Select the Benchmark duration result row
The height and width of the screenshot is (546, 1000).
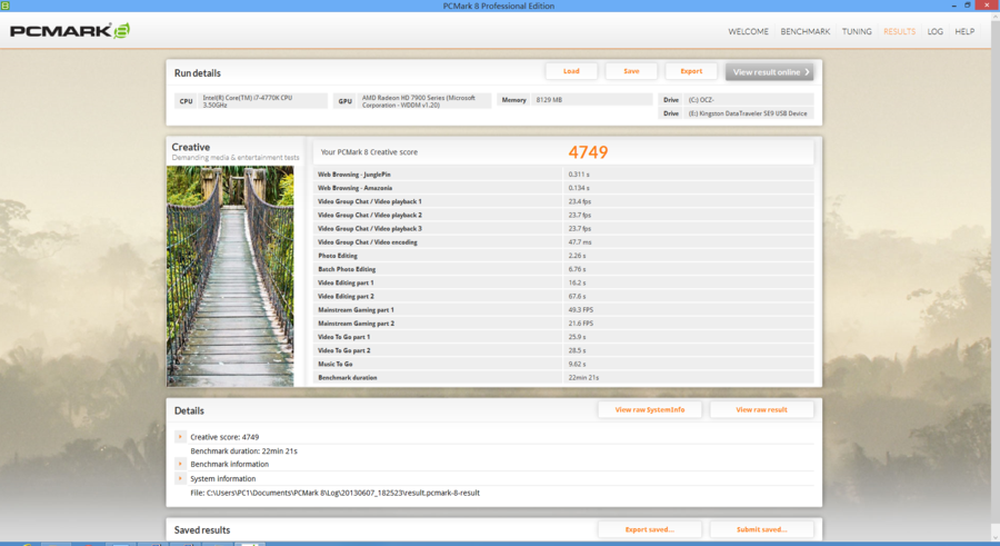pyautogui.click(x=564, y=378)
